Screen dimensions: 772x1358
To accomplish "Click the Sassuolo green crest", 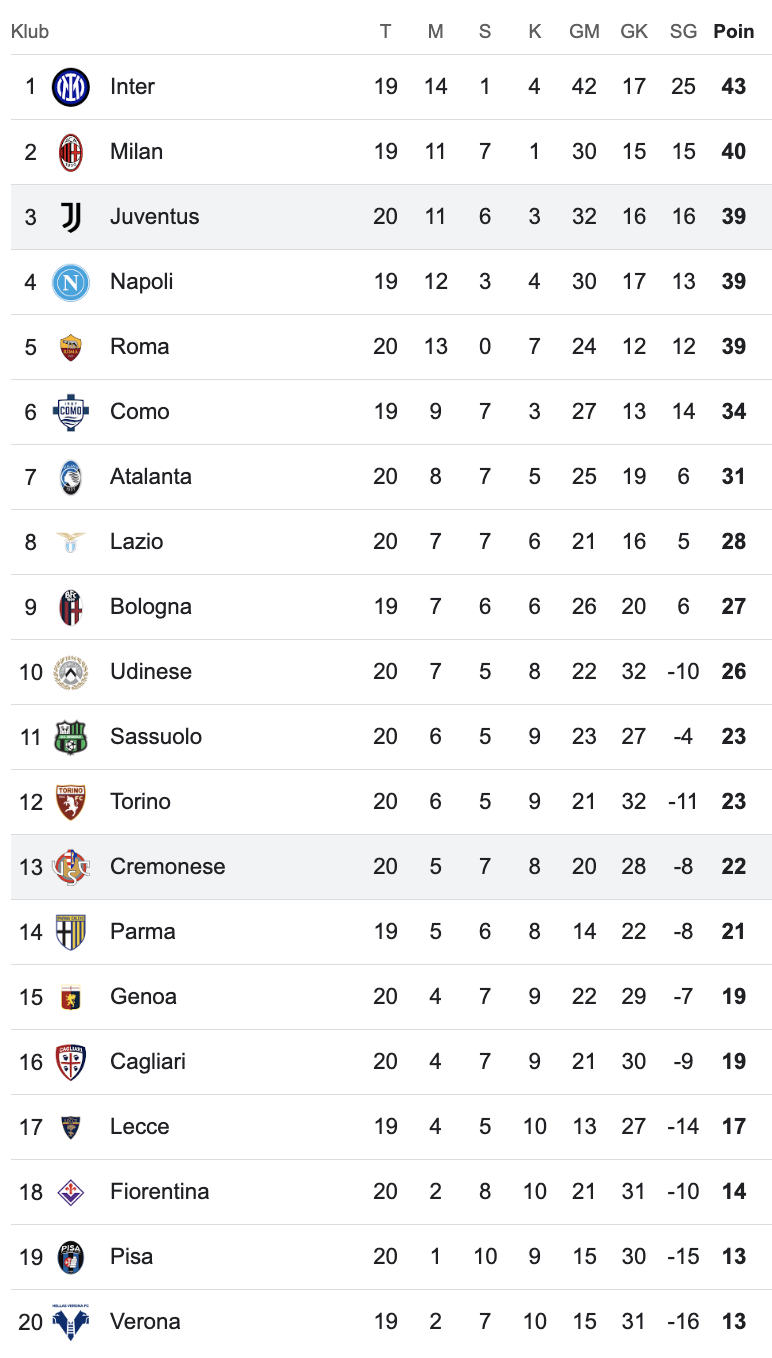I will coord(71,737).
